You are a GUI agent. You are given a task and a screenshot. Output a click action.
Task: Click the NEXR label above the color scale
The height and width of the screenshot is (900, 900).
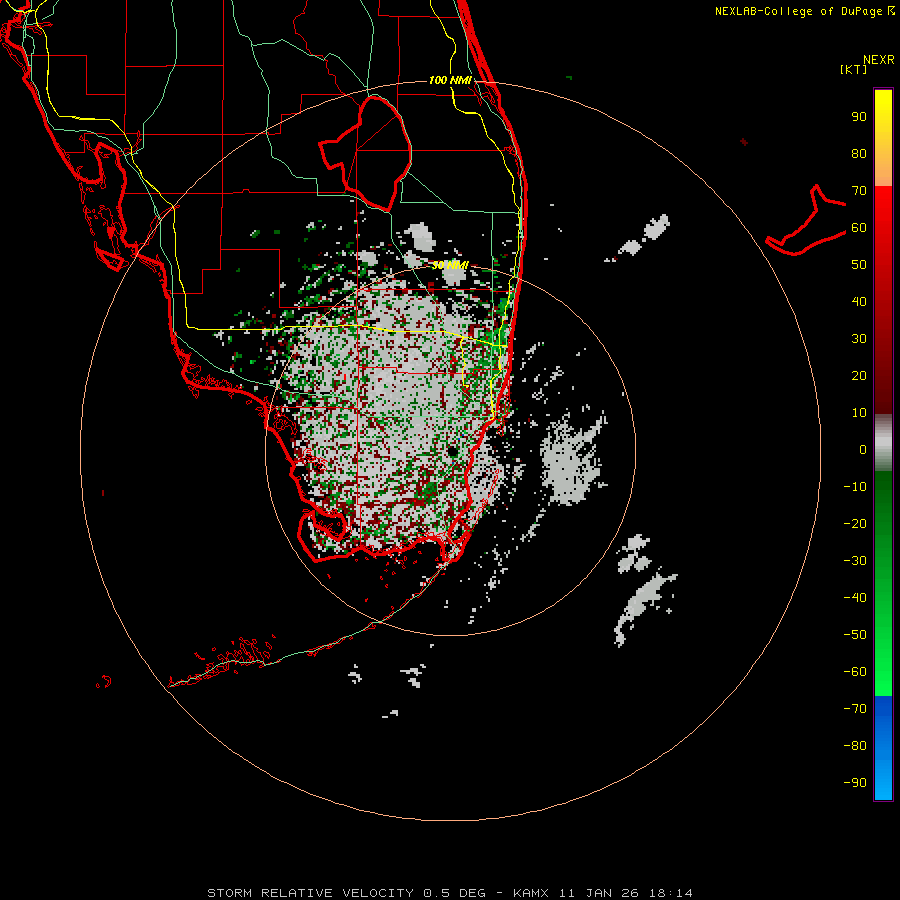pyautogui.click(x=879, y=60)
